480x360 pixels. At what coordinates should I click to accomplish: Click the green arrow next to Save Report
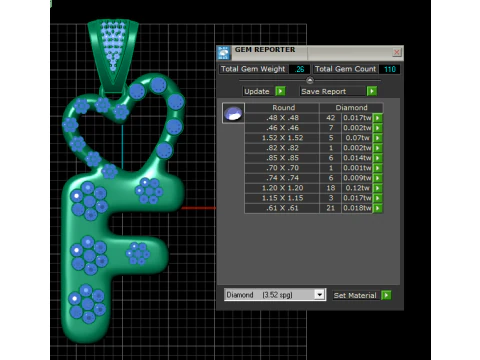(372, 91)
